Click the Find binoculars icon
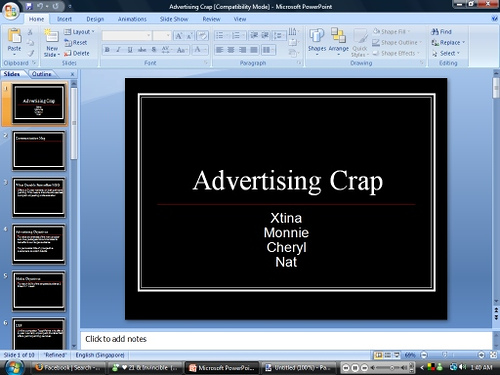 (435, 32)
